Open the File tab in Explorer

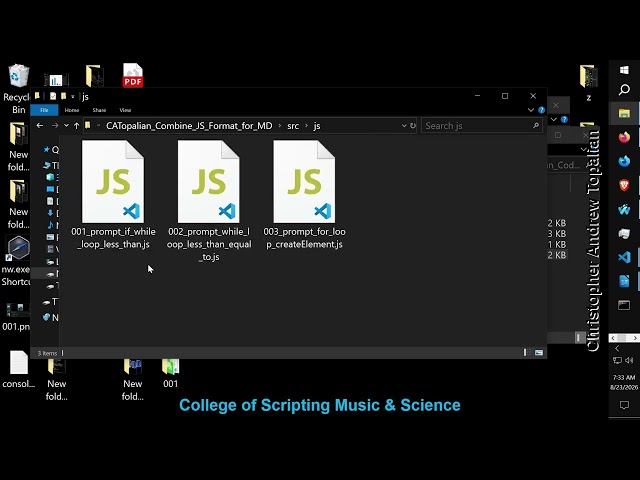tap(44, 110)
